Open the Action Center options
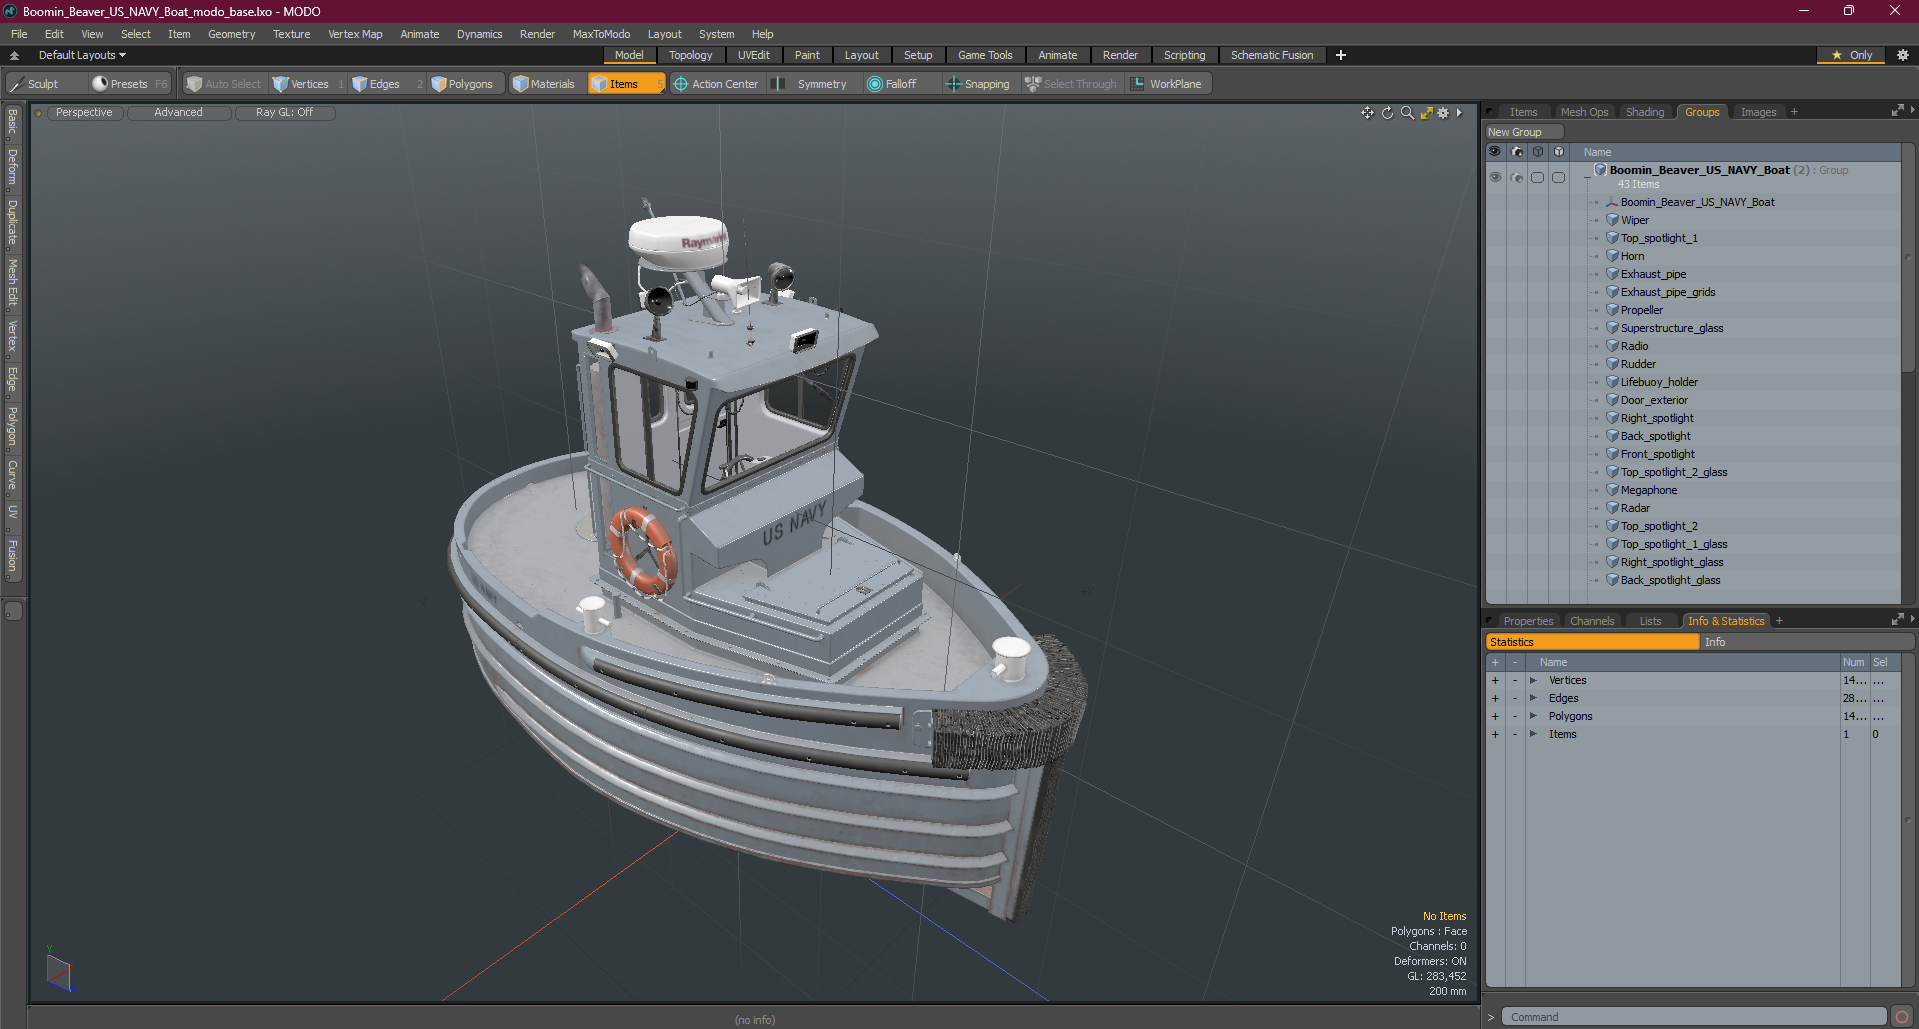Image resolution: width=1919 pixels, height=1029 pixels. [x=716, y=84]
